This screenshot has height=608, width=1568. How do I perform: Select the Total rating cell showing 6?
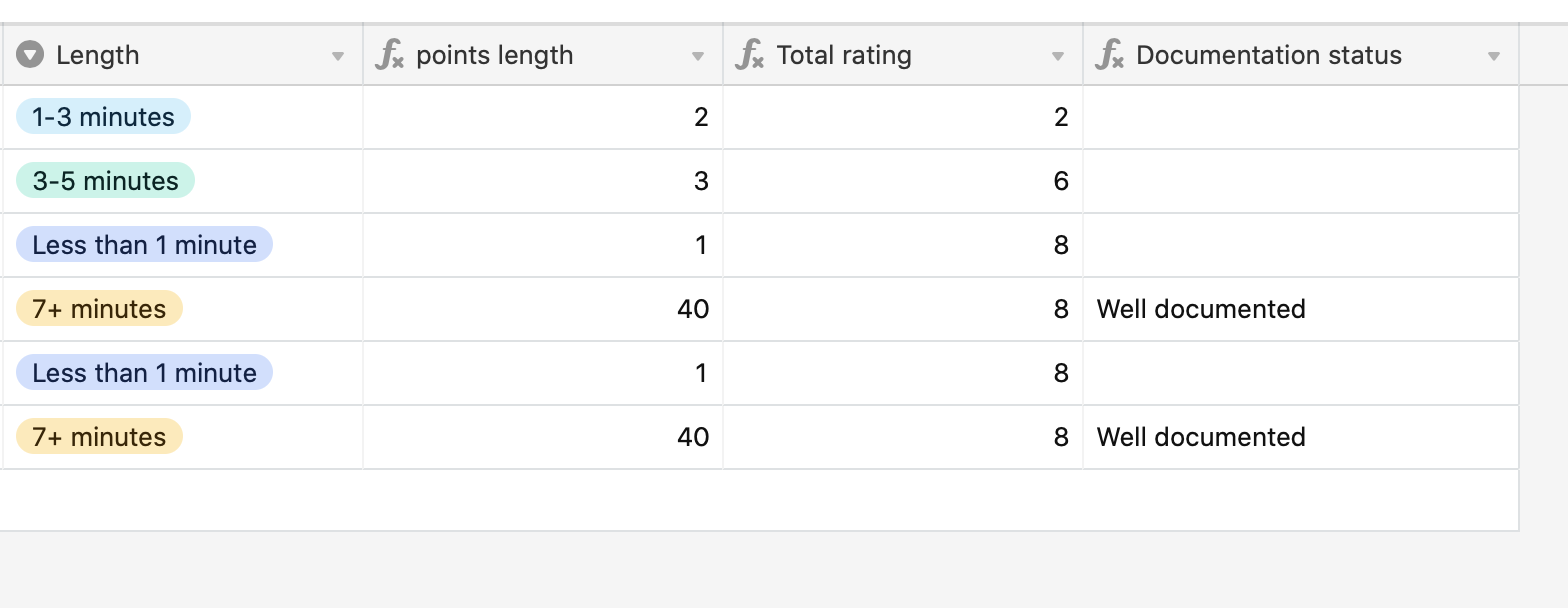pos(903,181)
